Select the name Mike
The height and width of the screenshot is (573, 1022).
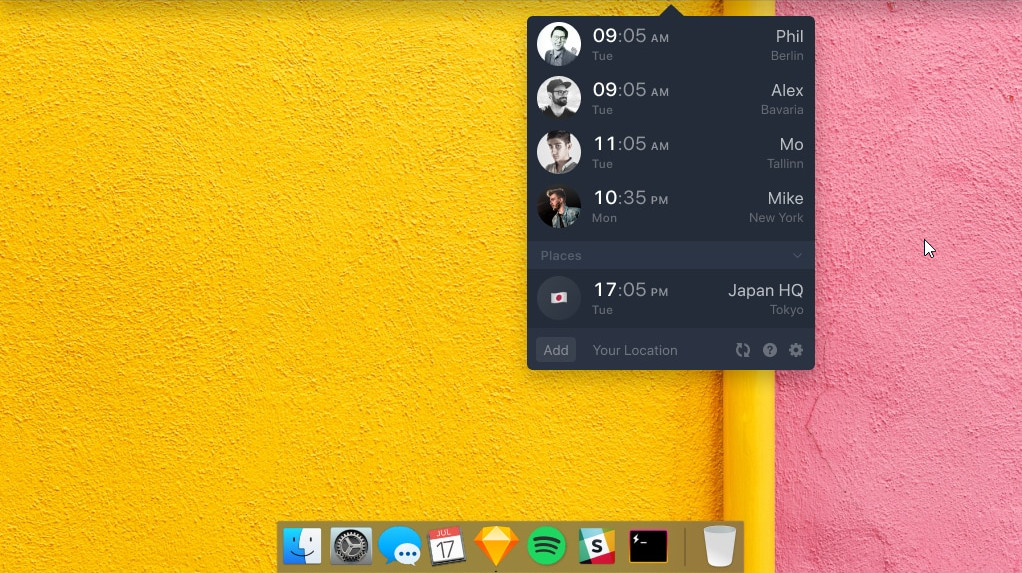[785, 198]
